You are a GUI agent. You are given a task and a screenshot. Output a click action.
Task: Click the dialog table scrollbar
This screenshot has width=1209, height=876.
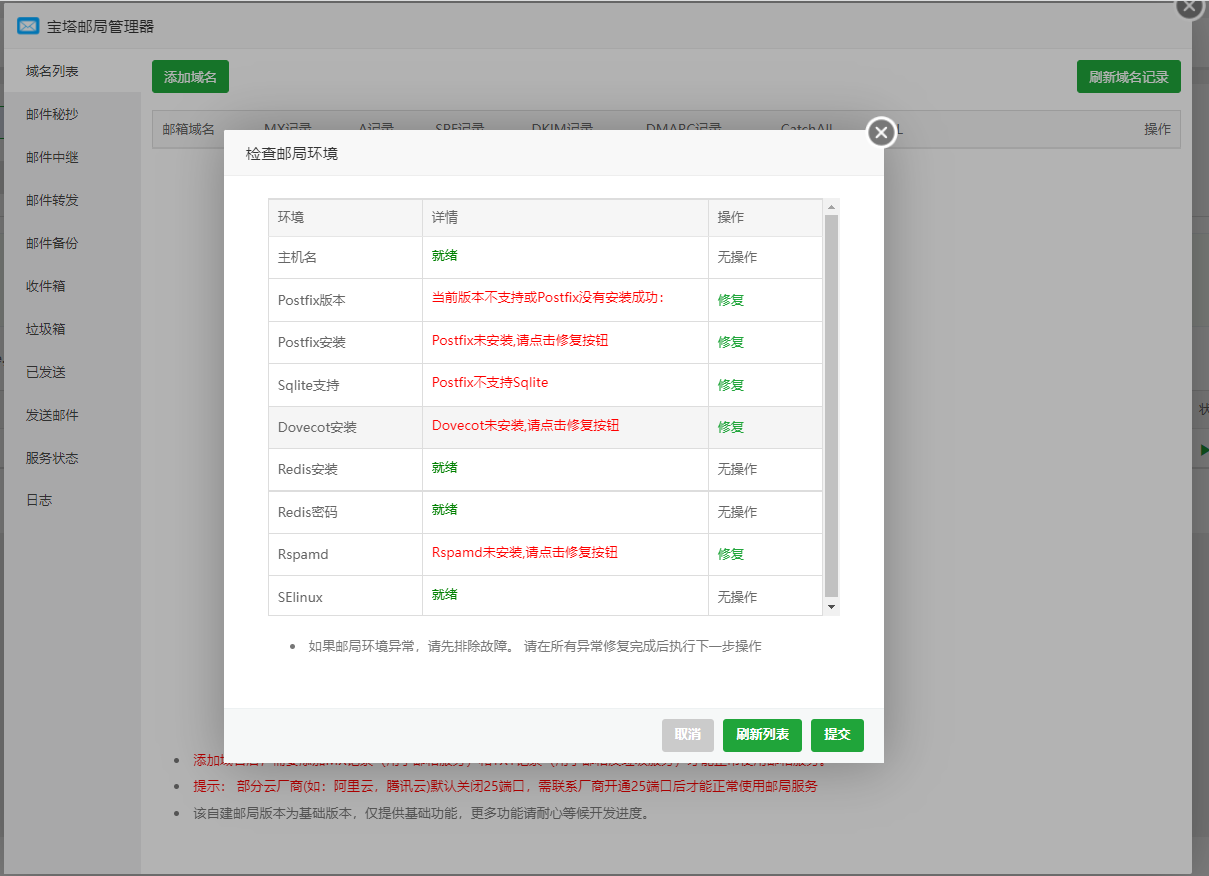point(830,400)
